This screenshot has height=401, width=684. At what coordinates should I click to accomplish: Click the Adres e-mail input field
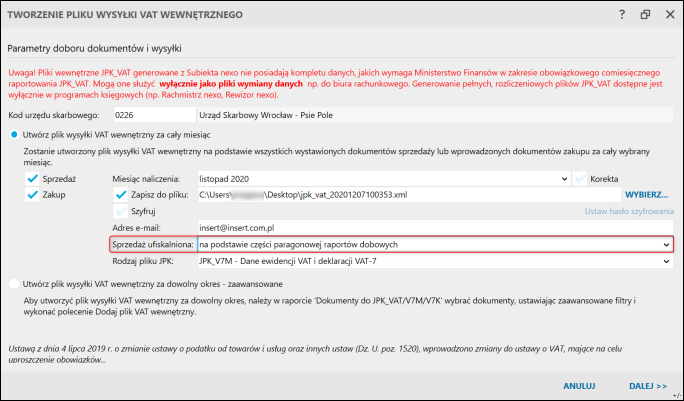435,228
